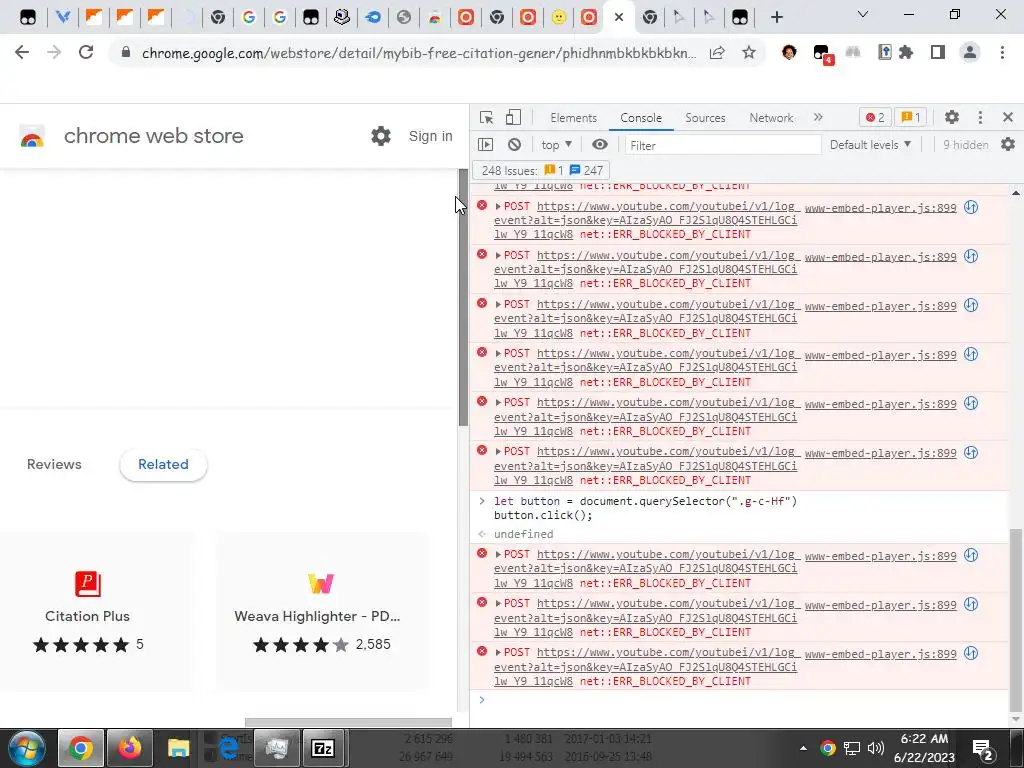Bookmark this page with the star icon
Screen dimensions: 1024x768
tap(748, 52)
